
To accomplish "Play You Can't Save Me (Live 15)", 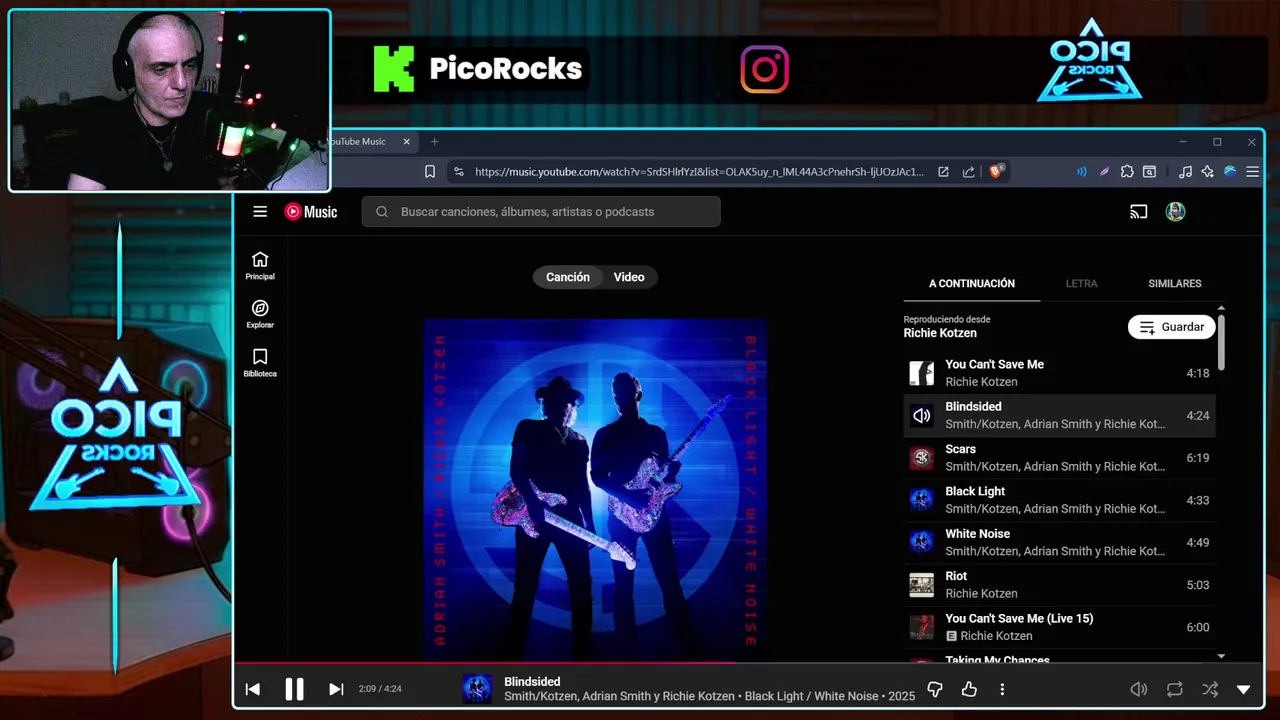I will click(x=1059, y=627).
